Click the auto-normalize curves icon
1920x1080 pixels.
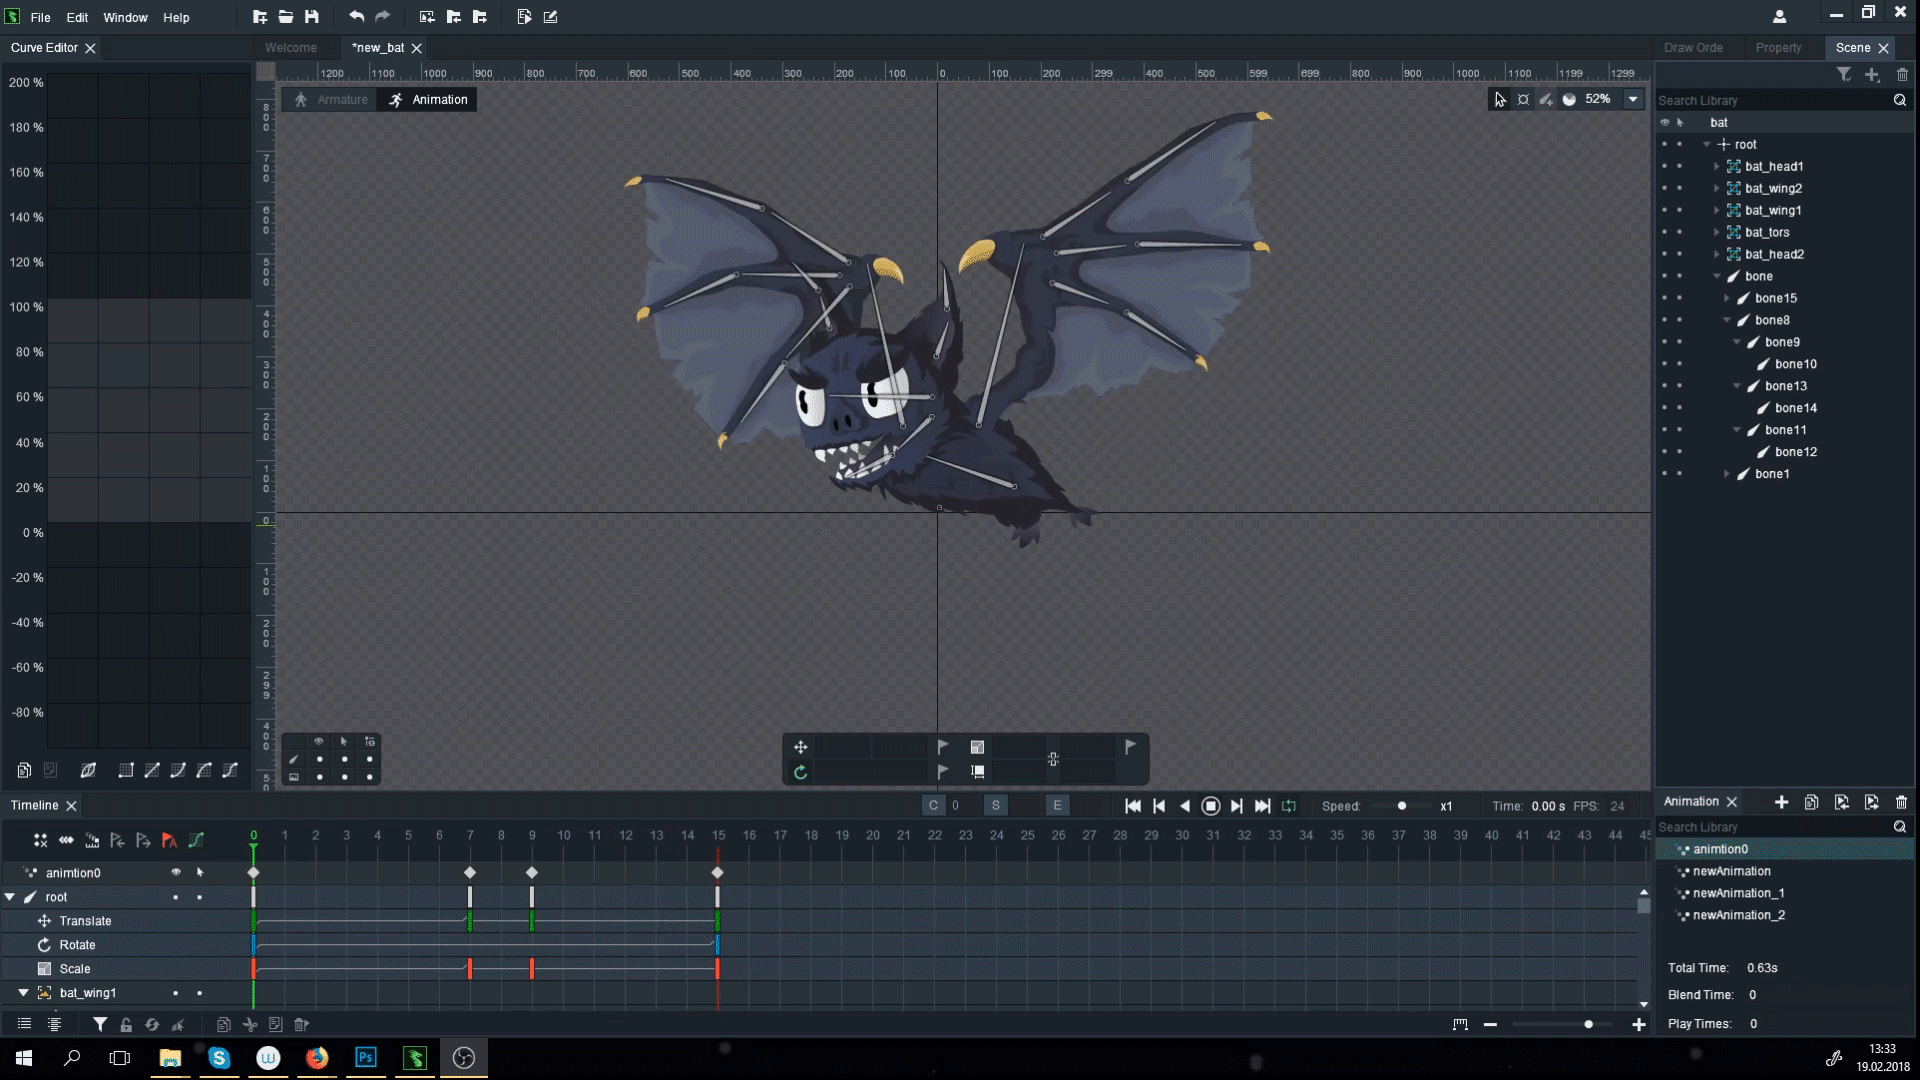[88, 770]
